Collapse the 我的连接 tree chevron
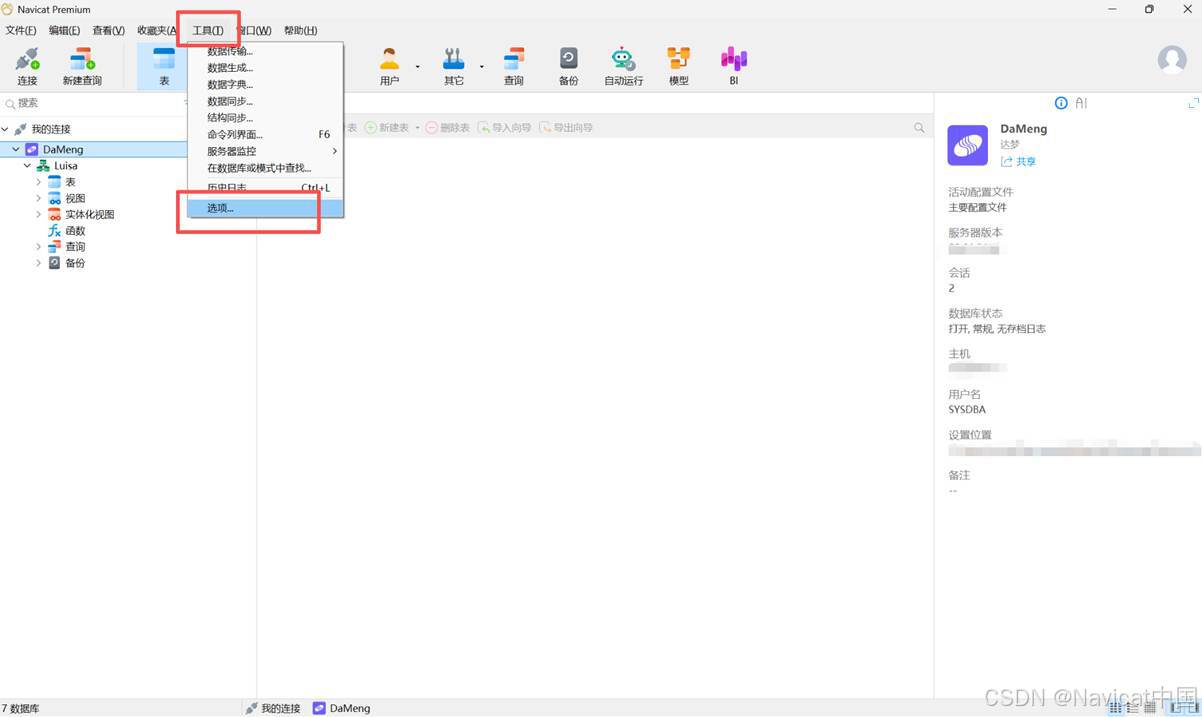The image size is (1202, 717). (x=5, y=129)
